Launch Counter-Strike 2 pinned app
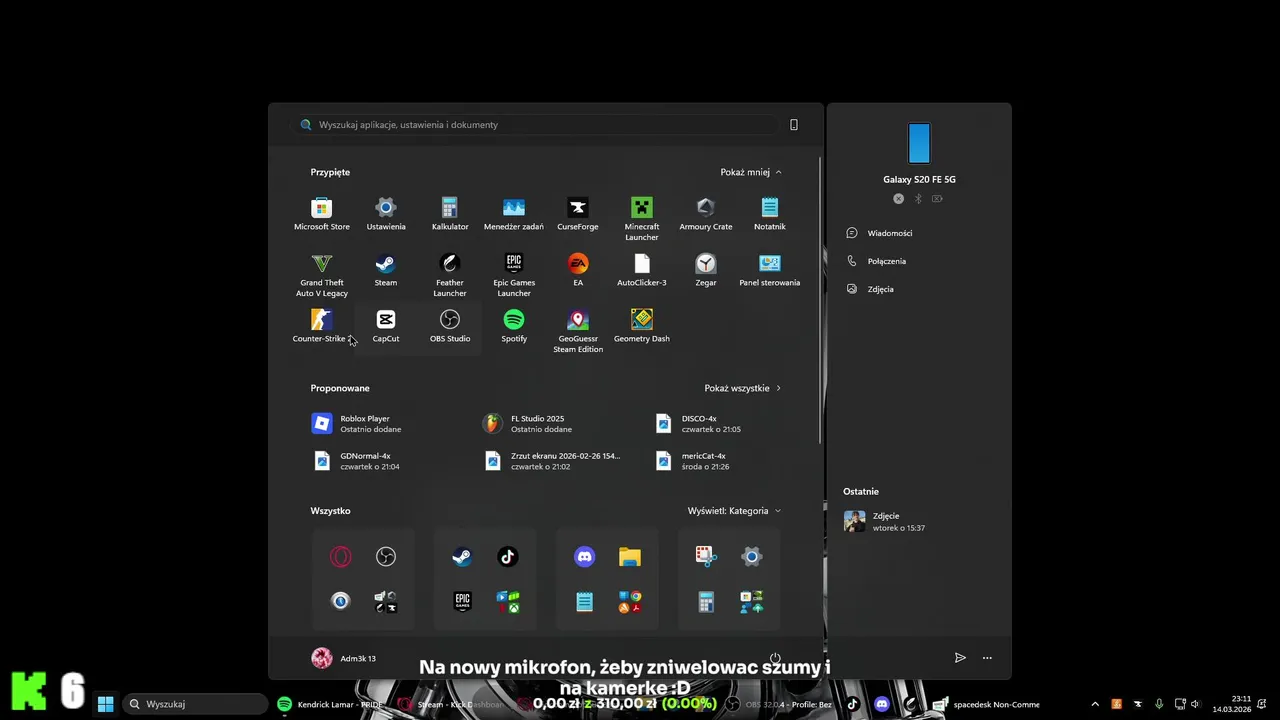The image size is (1280, 720). tap(322, 326)
